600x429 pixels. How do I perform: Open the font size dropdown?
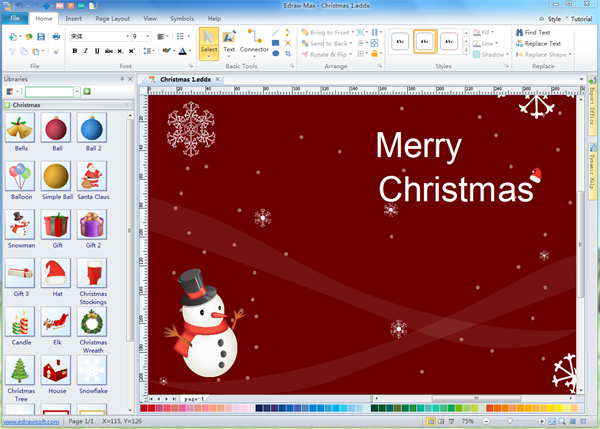[x=148, y=36]
